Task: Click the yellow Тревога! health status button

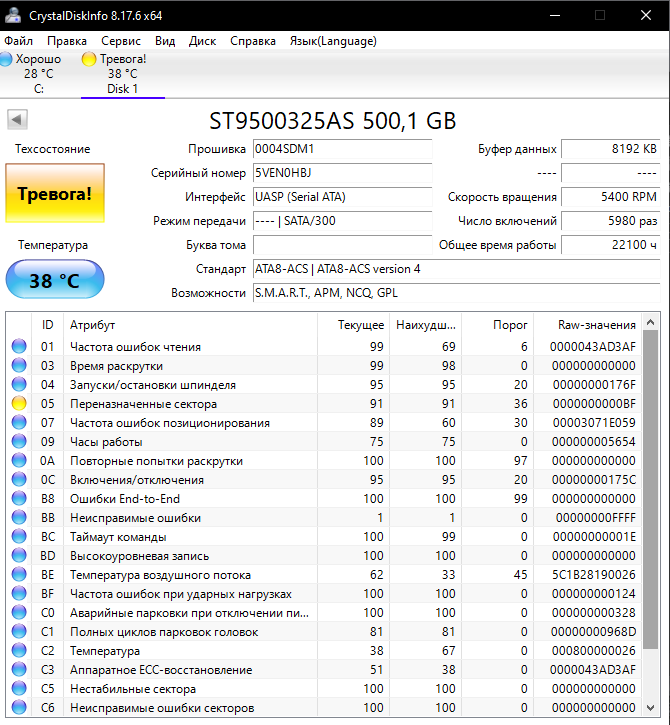Action: (x=55, y=193)
